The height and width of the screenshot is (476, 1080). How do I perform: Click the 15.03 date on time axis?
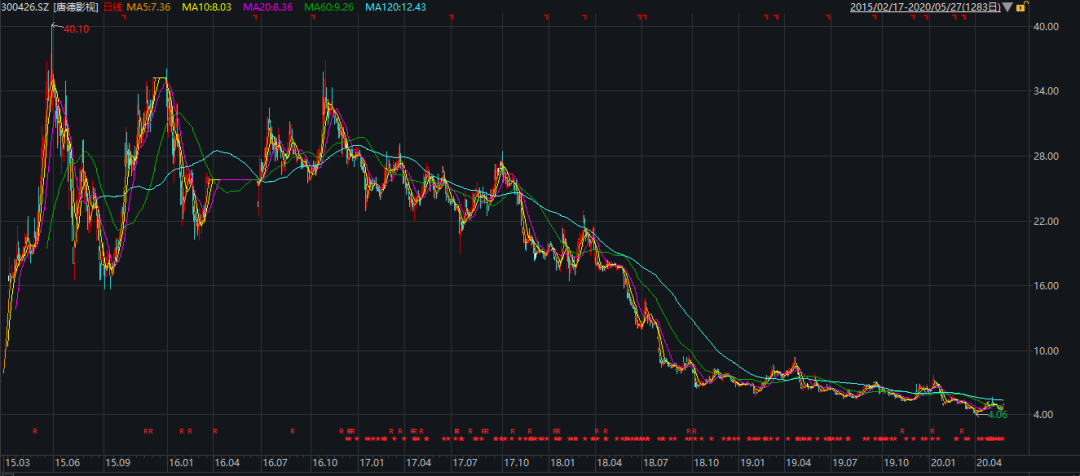click(x=17, y=464)
